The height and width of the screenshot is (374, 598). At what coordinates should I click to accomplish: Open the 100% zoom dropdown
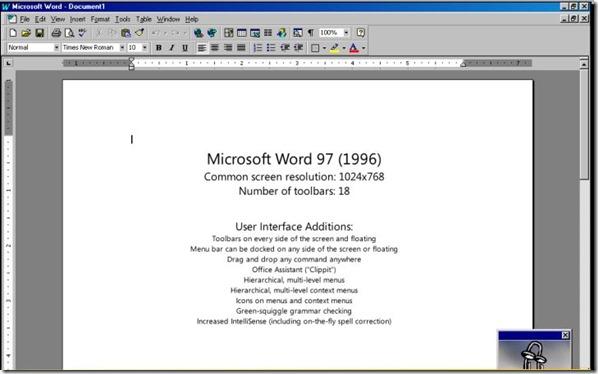coord(346,33)
